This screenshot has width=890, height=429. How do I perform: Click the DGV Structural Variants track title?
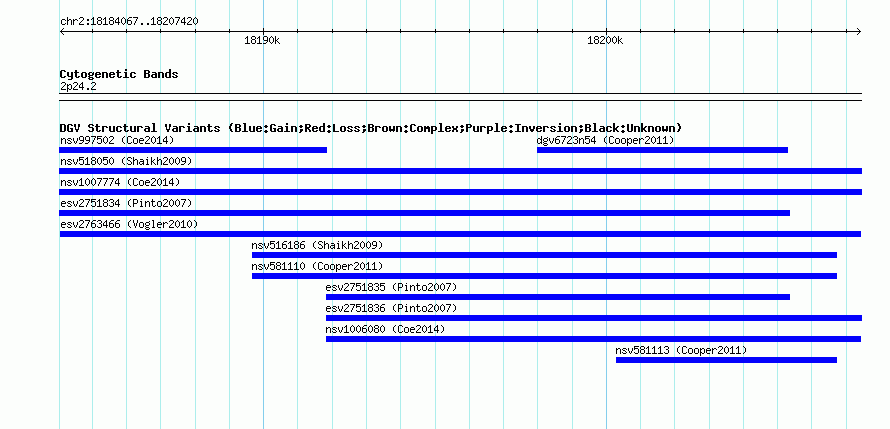tap(371, 128)
